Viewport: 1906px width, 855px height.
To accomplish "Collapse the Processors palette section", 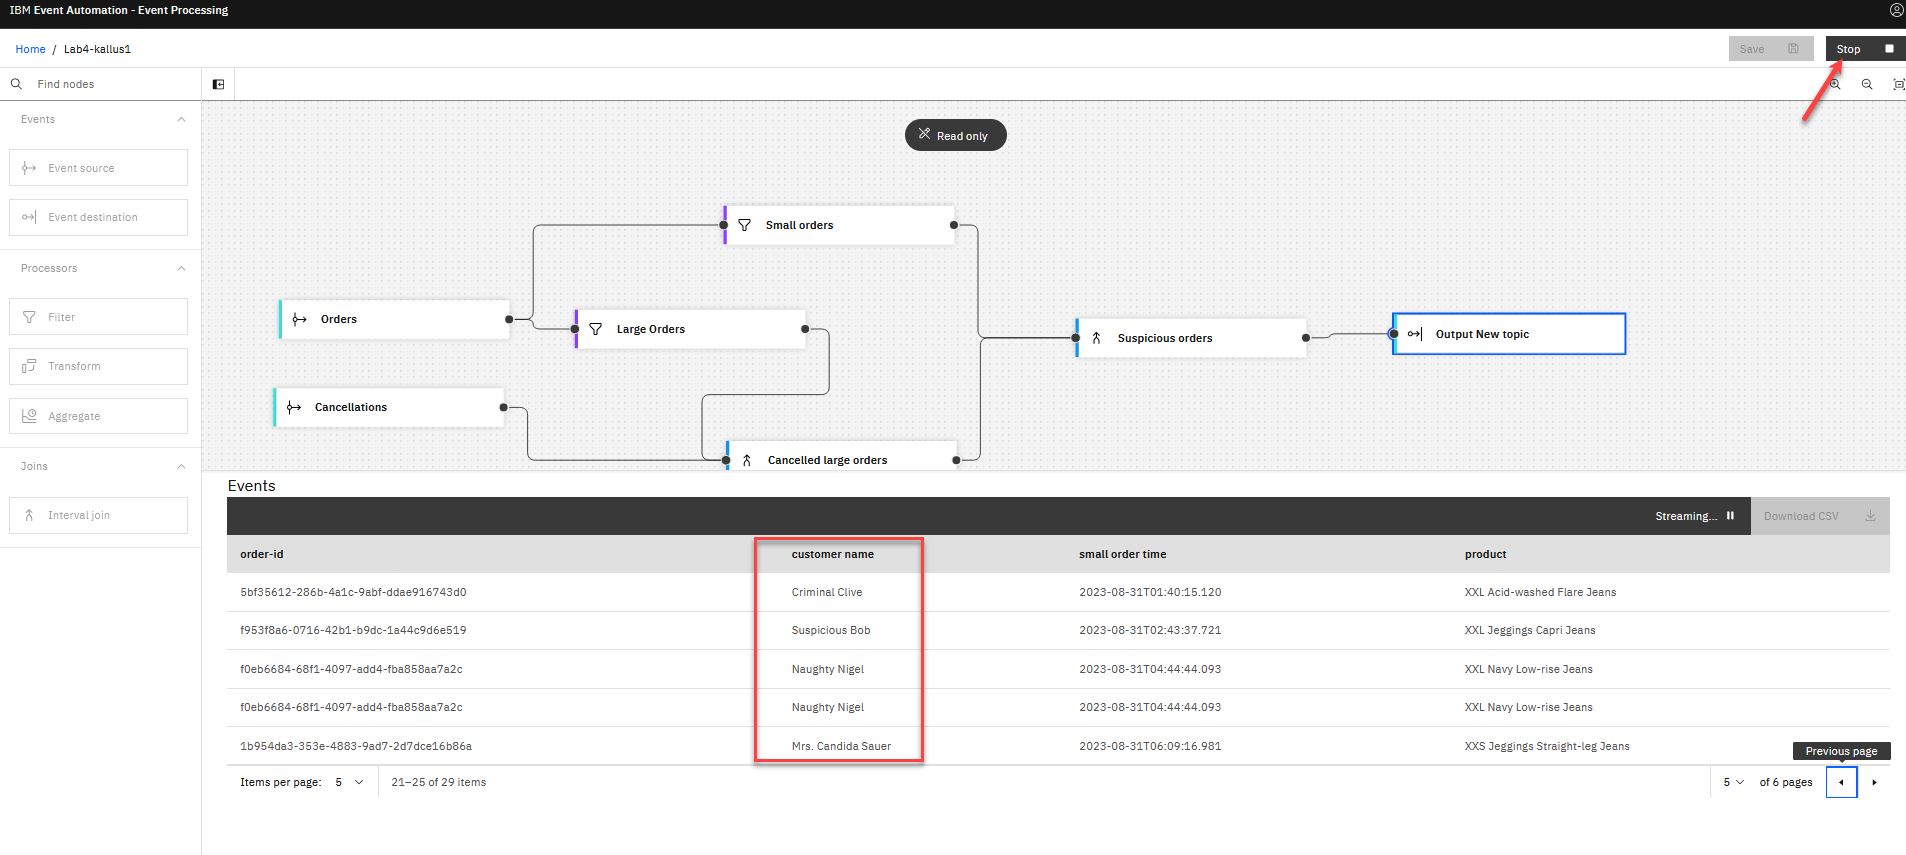I will tap(181, 269).
